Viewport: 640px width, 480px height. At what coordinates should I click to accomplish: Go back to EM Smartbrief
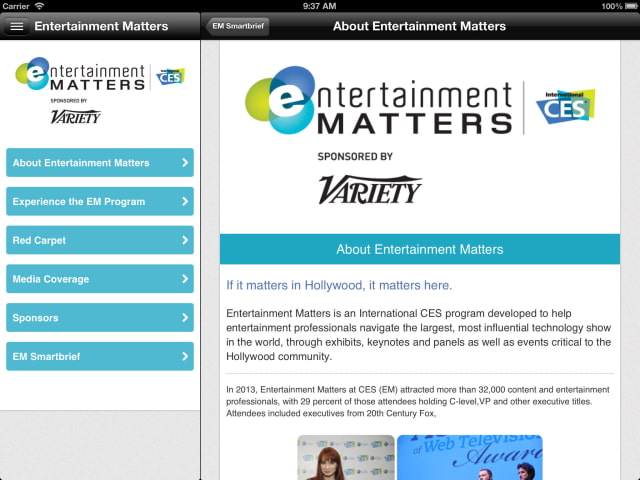238,26
